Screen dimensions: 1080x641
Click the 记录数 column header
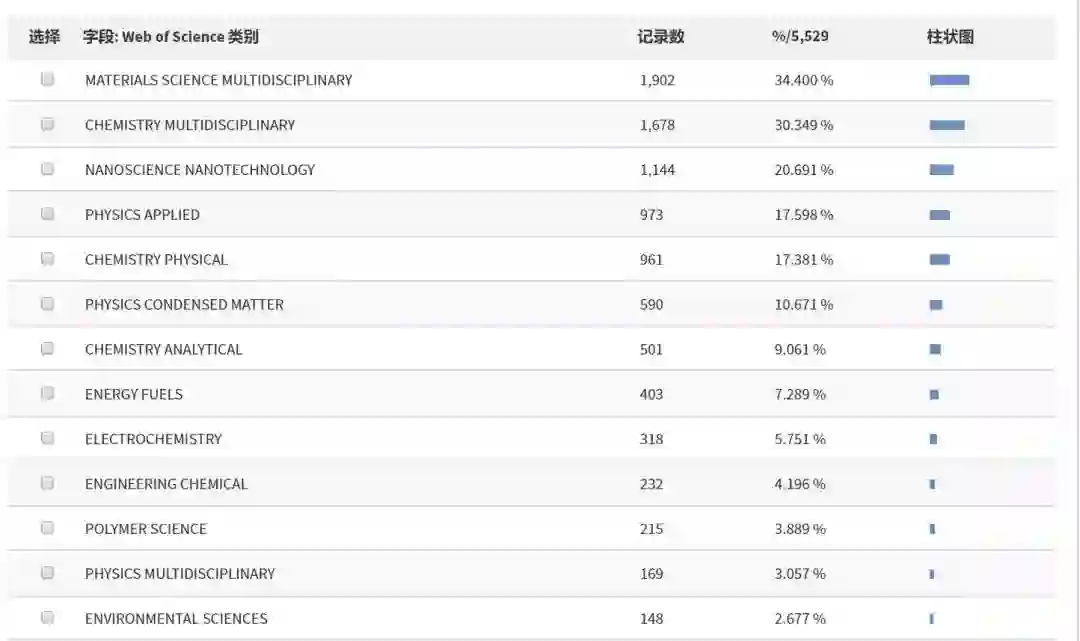(x=661, y=37)
